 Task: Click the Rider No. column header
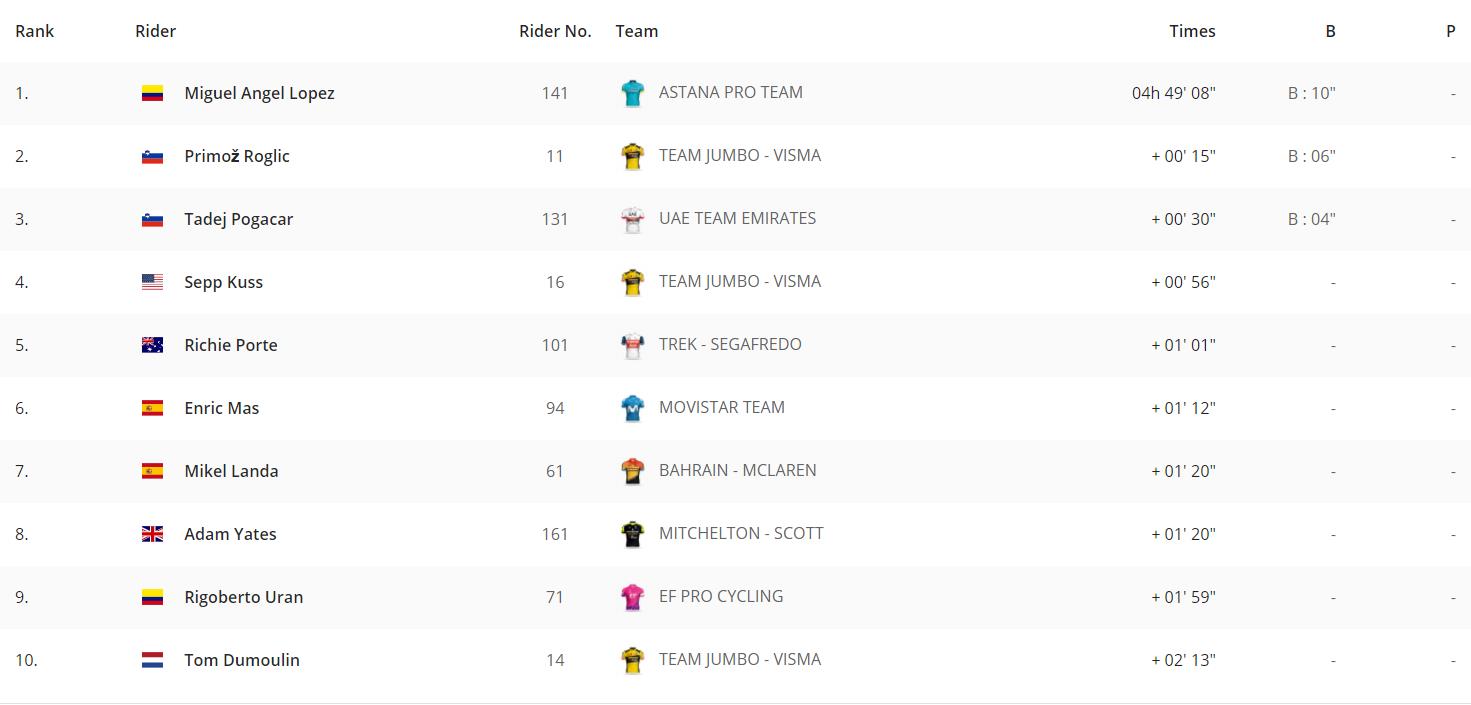coord(555,31)
